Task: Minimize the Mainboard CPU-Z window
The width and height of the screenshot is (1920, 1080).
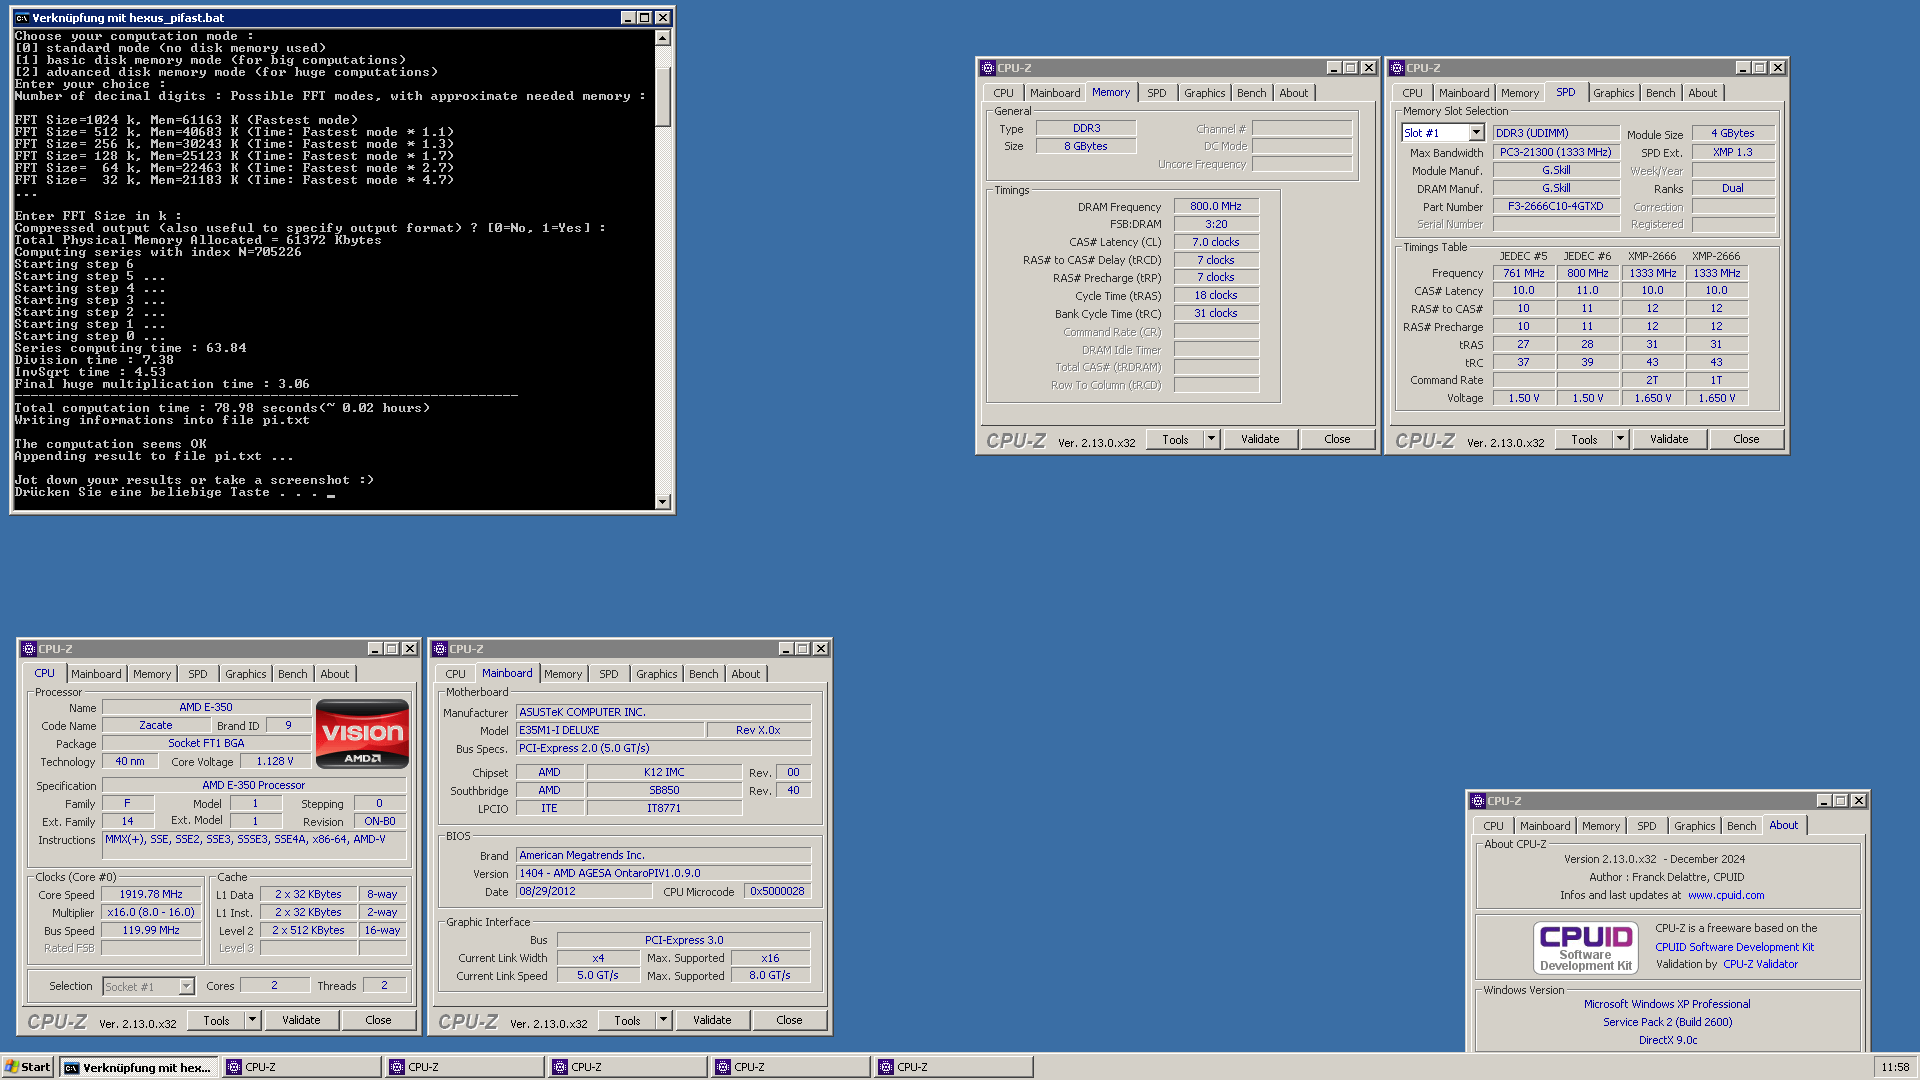Action: coord(785,649)
